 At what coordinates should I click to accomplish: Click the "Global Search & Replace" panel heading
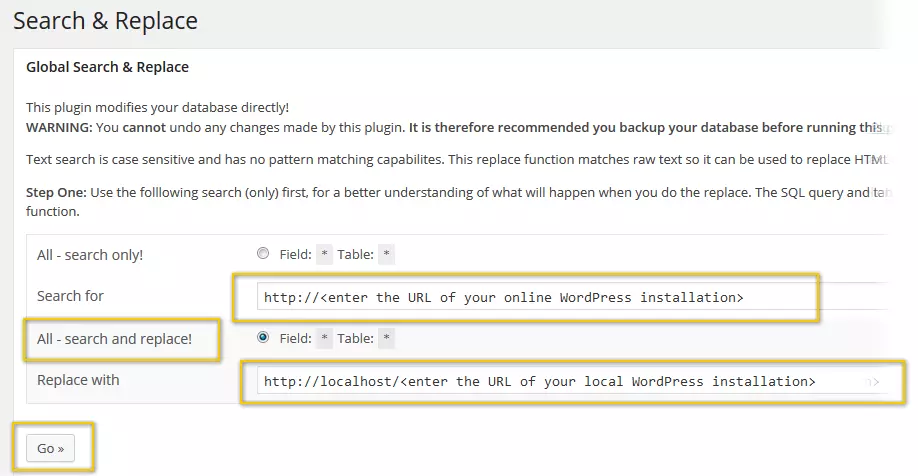pyautogui.click(x=107, y=67)
